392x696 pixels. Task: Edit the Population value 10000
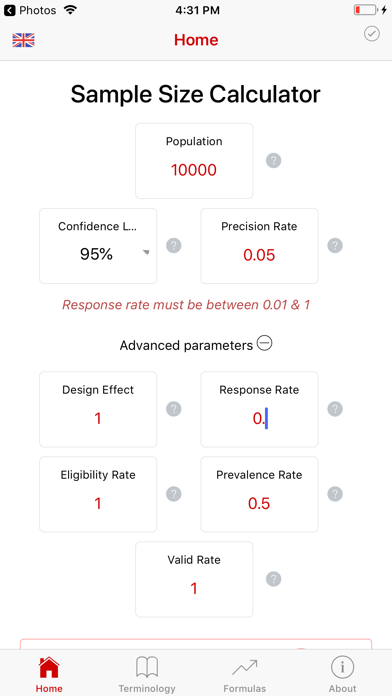194,170
